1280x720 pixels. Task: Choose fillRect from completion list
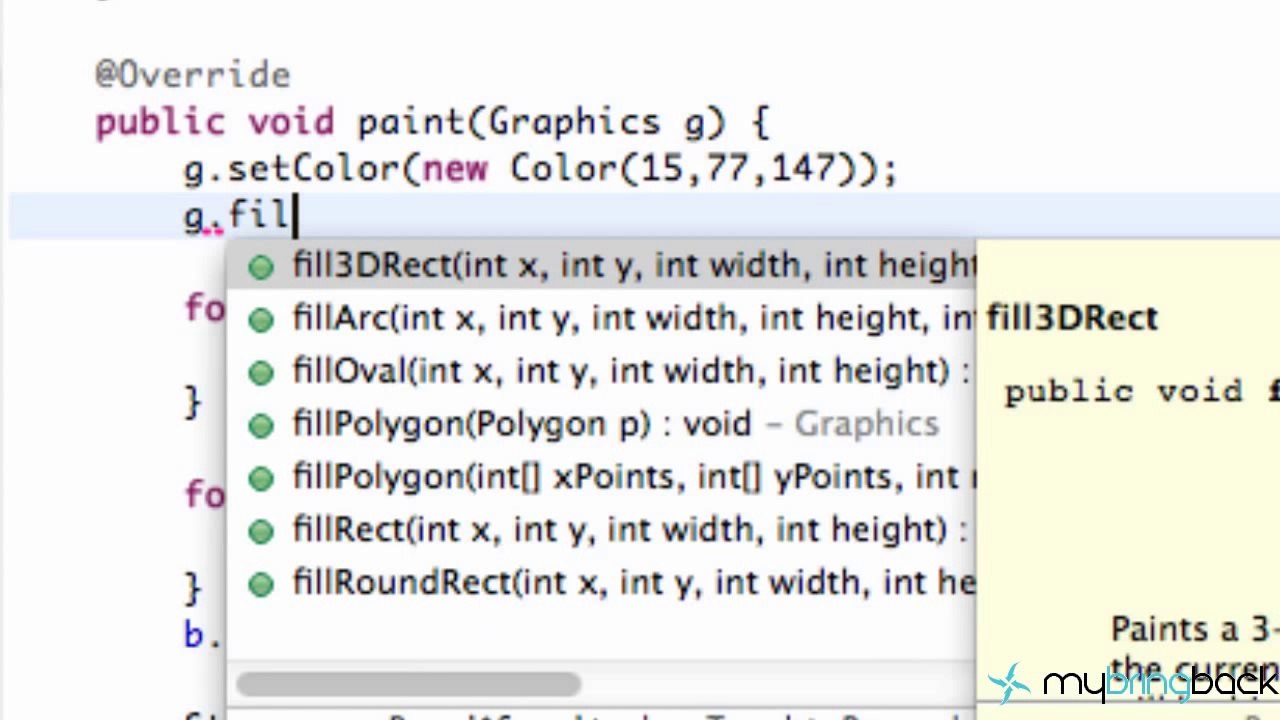[x=600, y=530]
